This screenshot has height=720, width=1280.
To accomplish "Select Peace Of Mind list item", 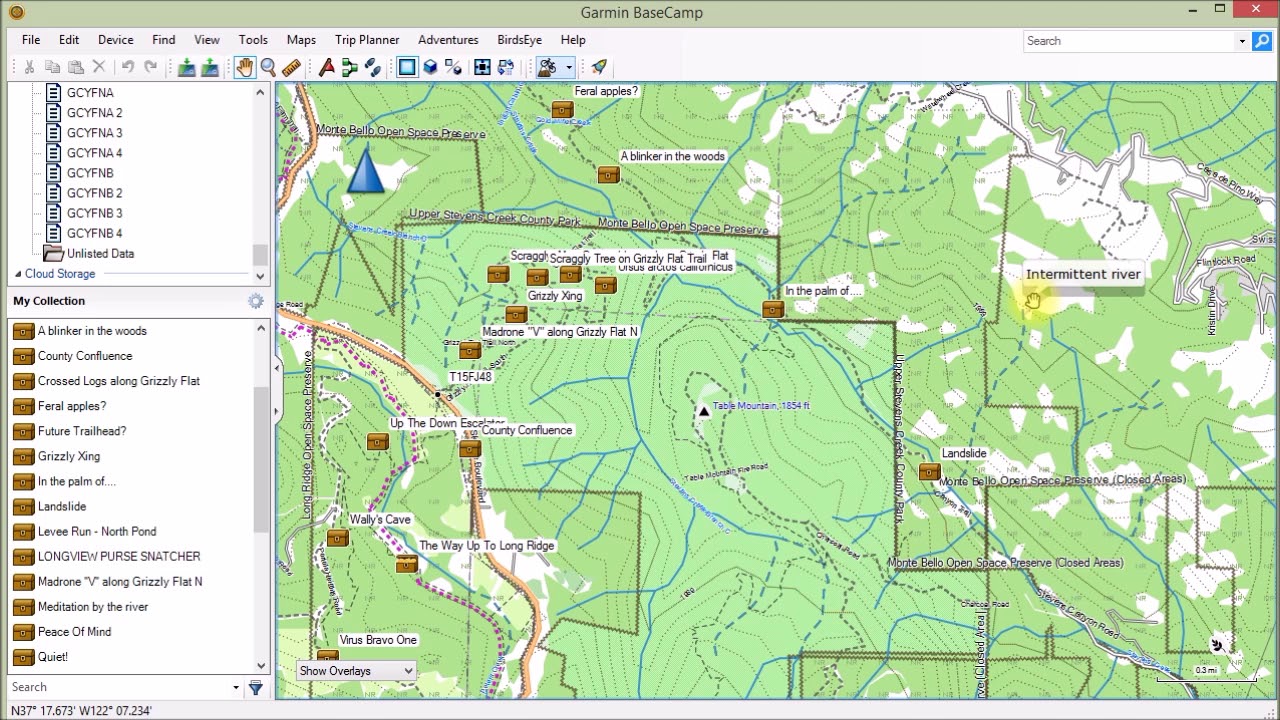I will tap(74, 632).
